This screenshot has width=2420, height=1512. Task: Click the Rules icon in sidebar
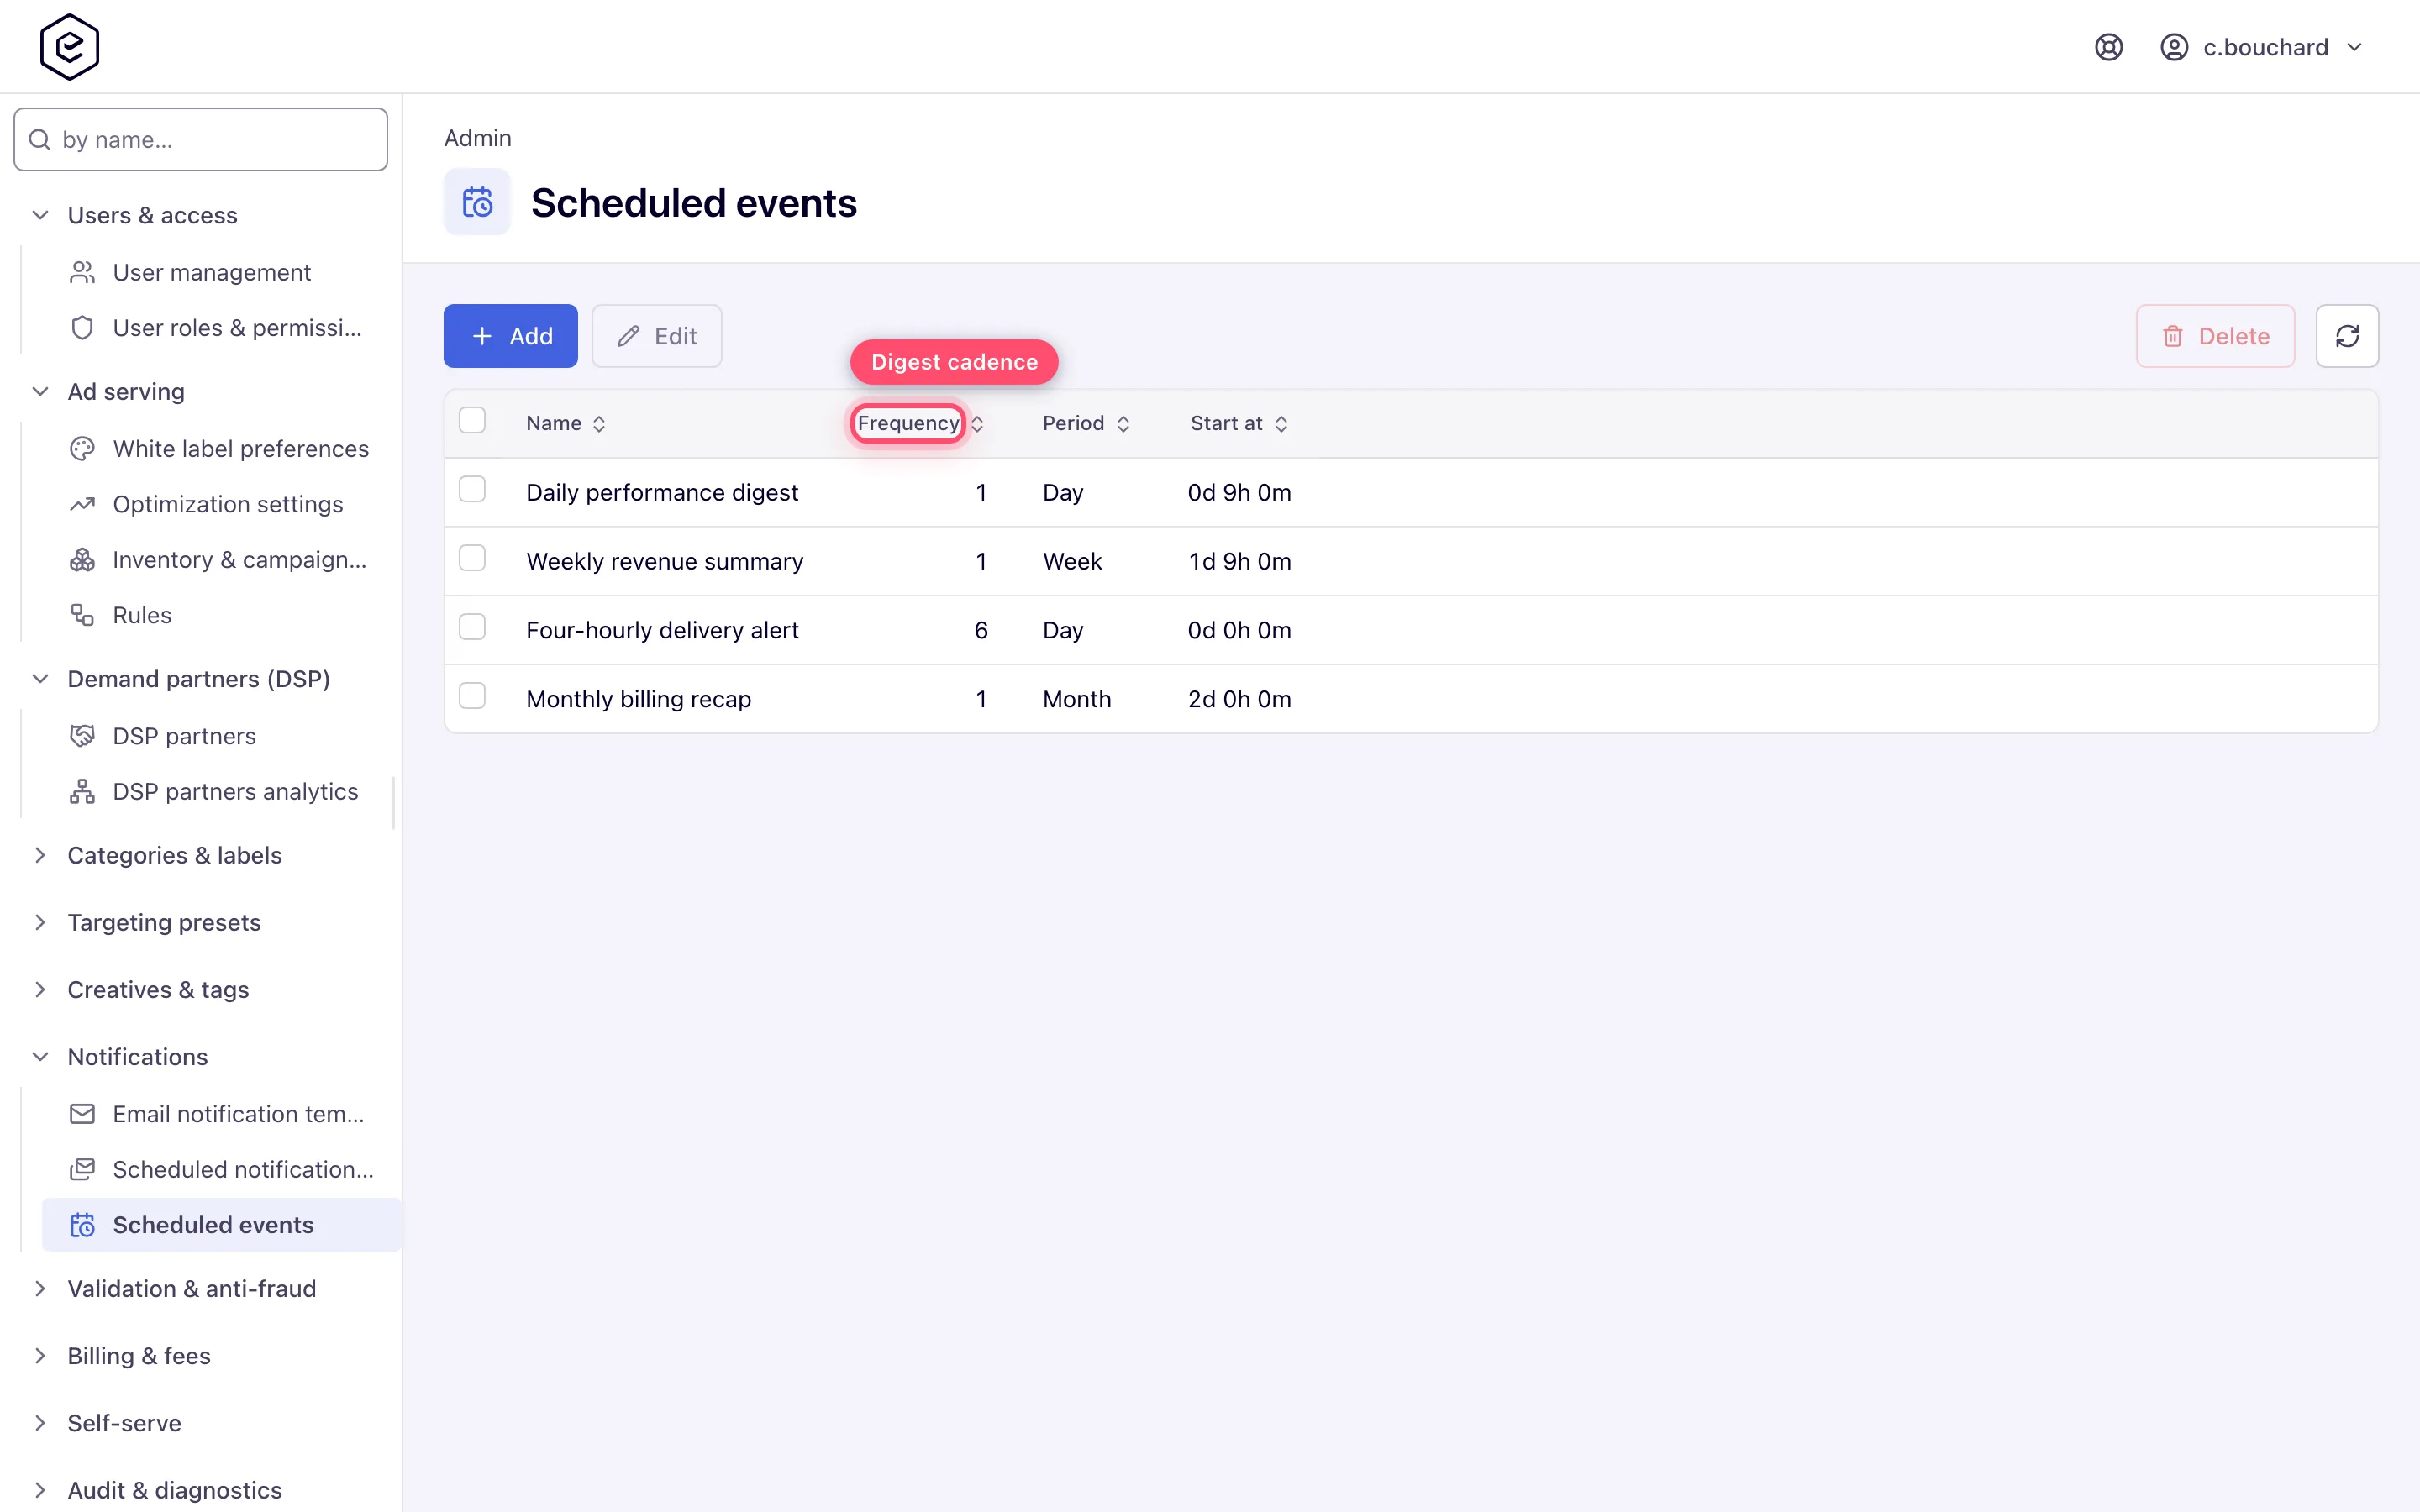tap(82, 615)
